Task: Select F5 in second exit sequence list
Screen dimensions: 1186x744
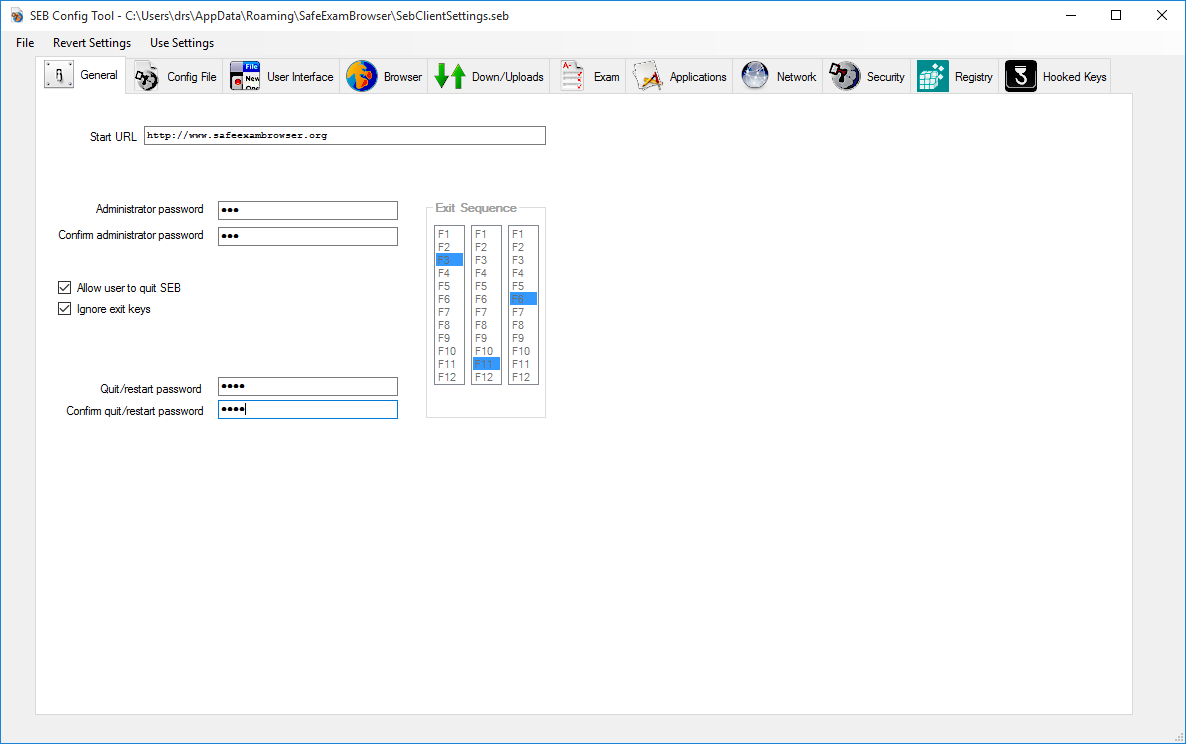Action: pos(486,286)
